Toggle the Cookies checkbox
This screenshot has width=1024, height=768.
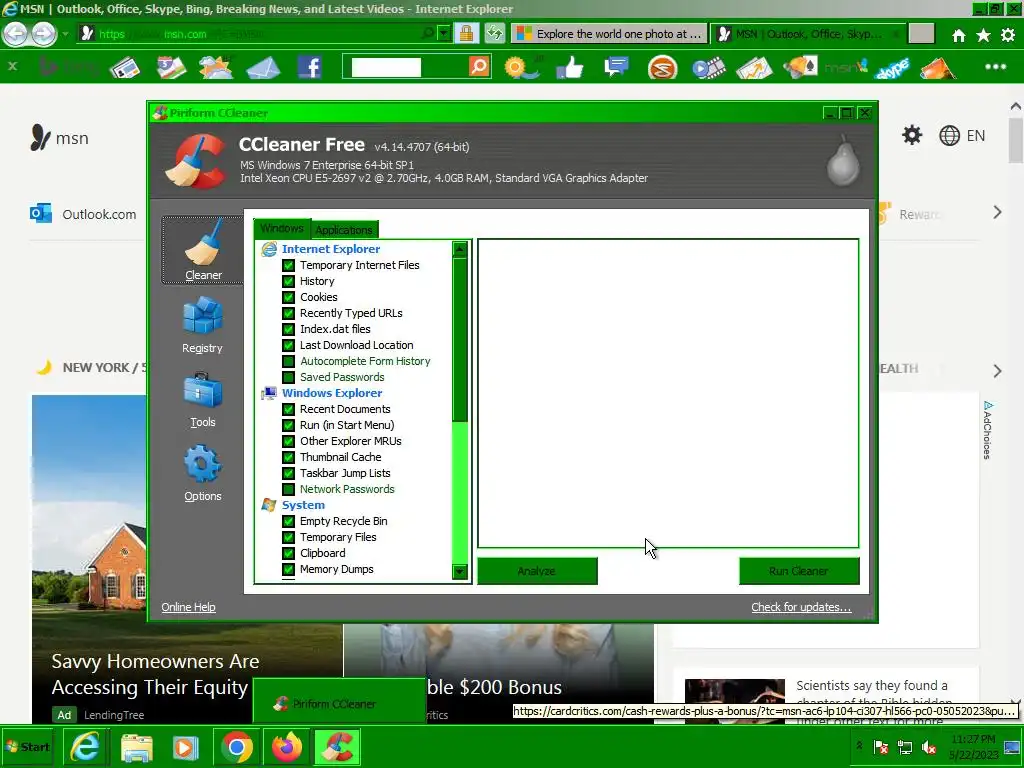[x=288, y=297]
